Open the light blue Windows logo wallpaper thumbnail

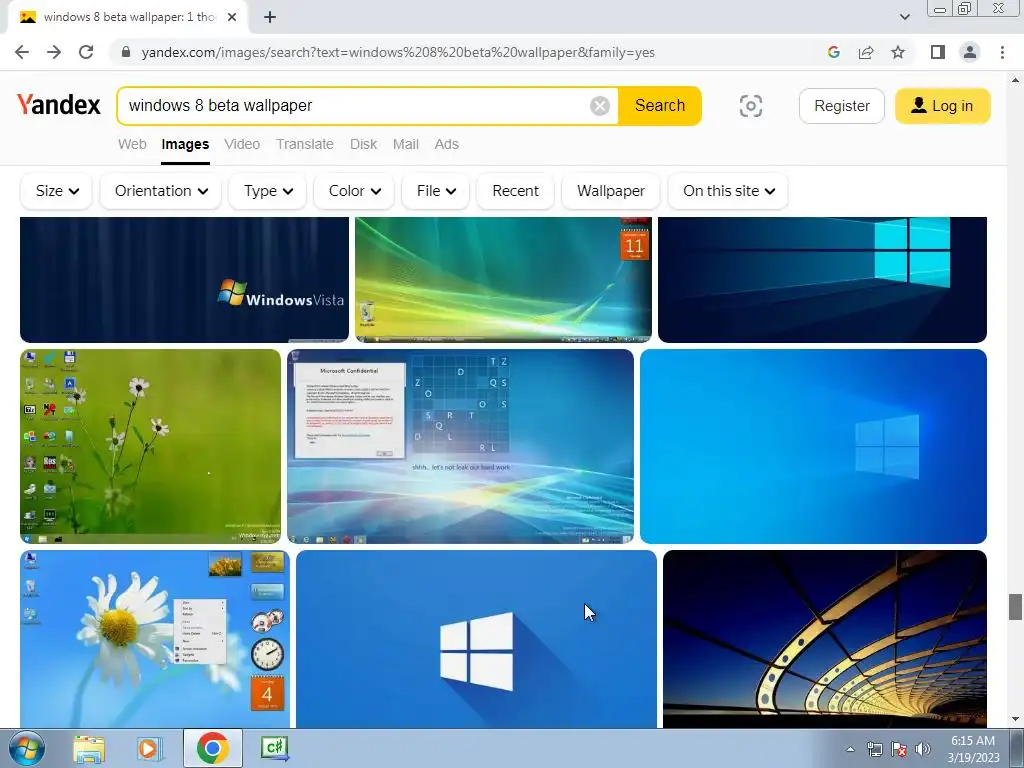click(x=813, y=446)
